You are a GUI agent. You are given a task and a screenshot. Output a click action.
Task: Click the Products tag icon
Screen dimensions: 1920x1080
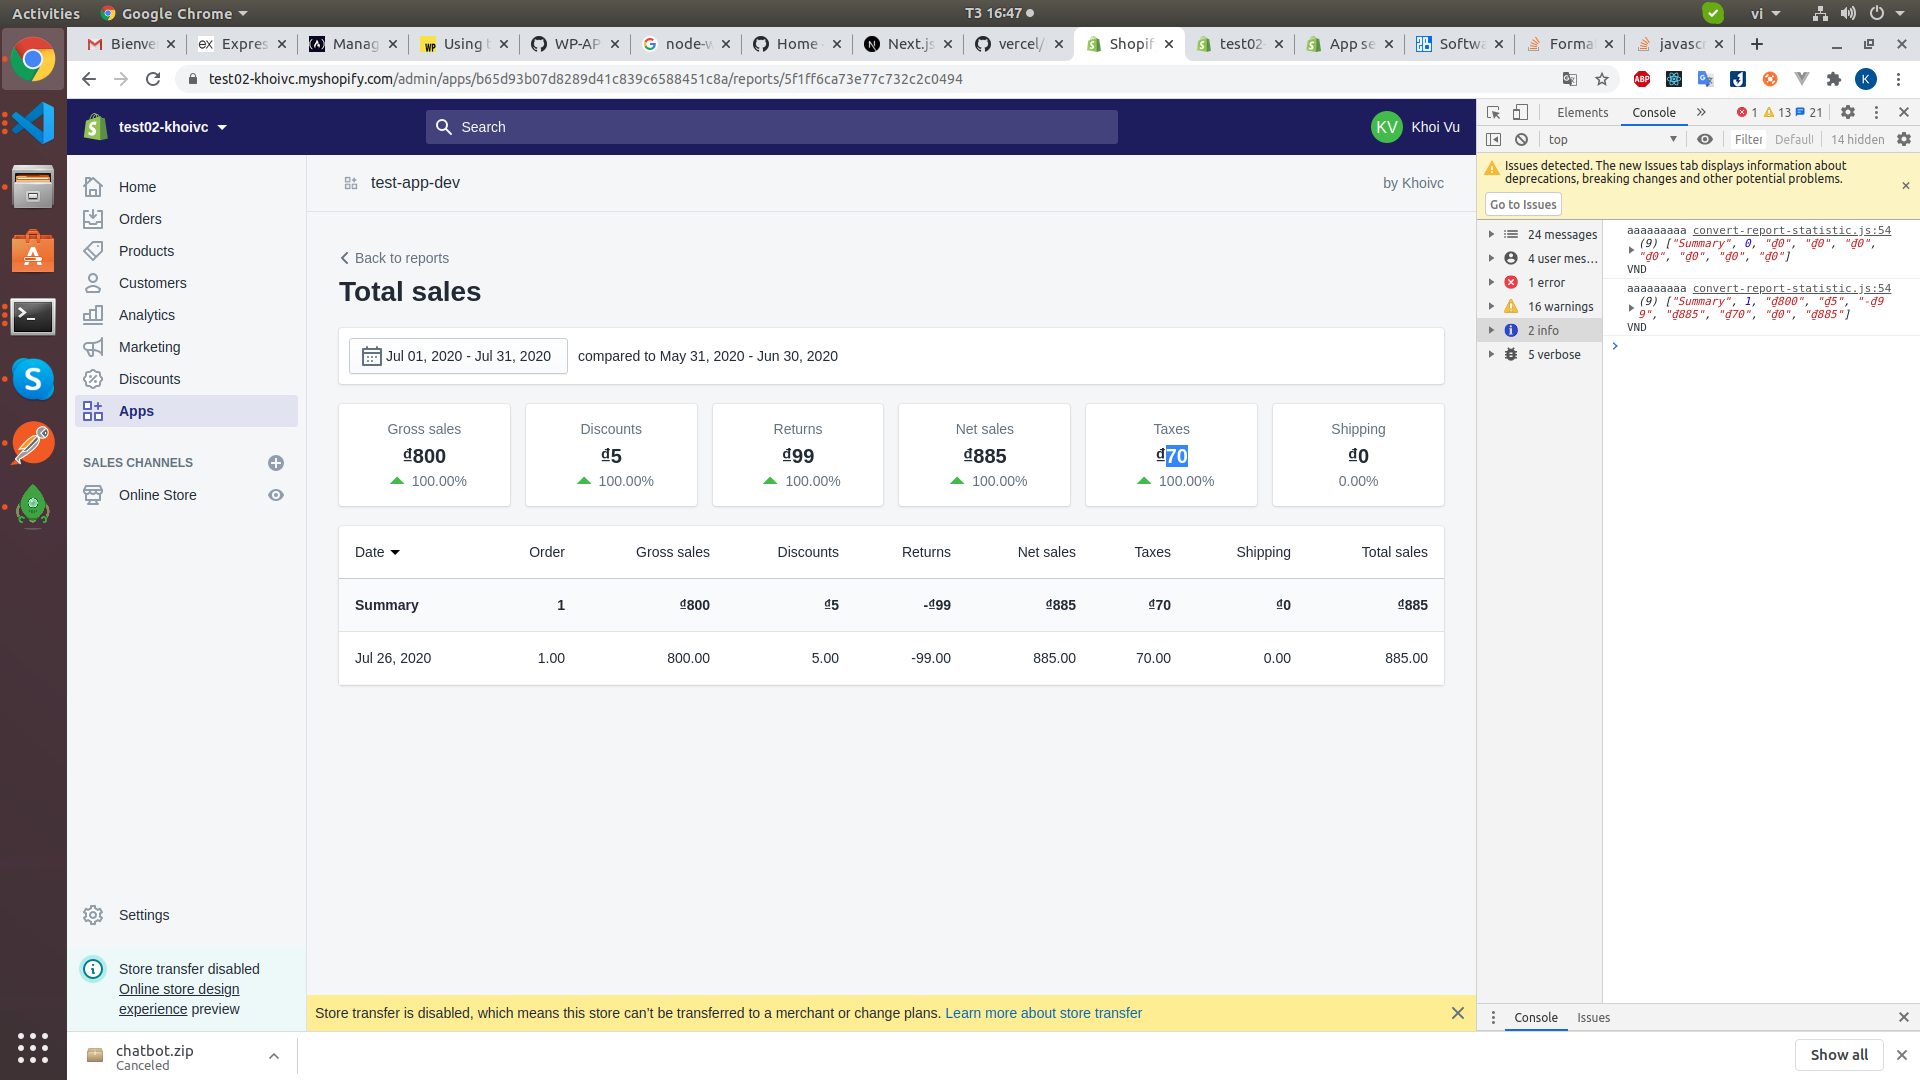coord(93,251)
